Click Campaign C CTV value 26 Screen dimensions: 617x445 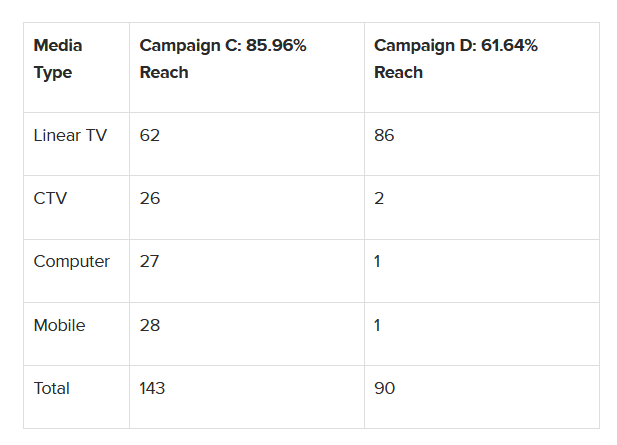[150, 198]
